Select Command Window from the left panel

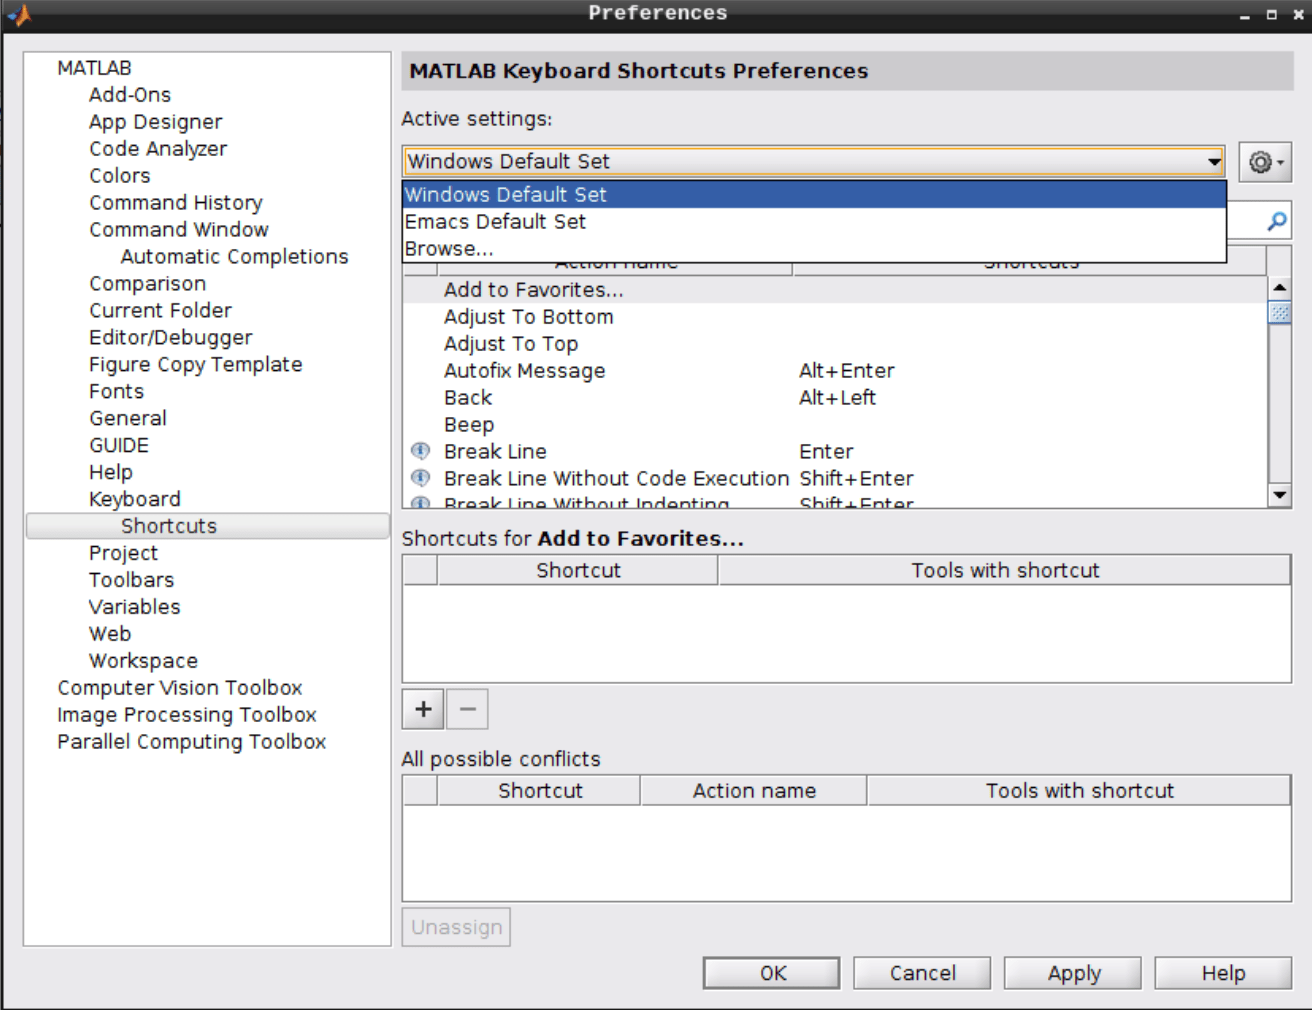[x=178, y=229]
